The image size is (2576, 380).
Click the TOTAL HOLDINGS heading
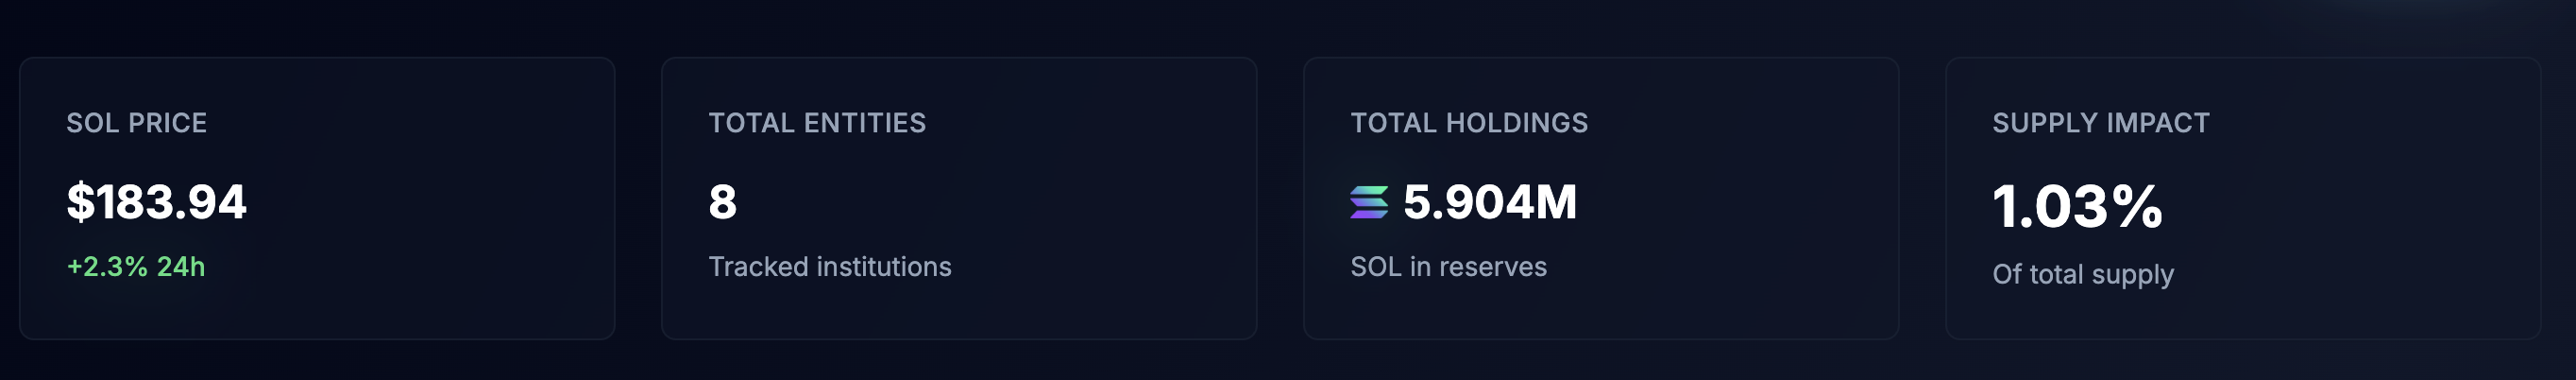tap(1469, 123)
